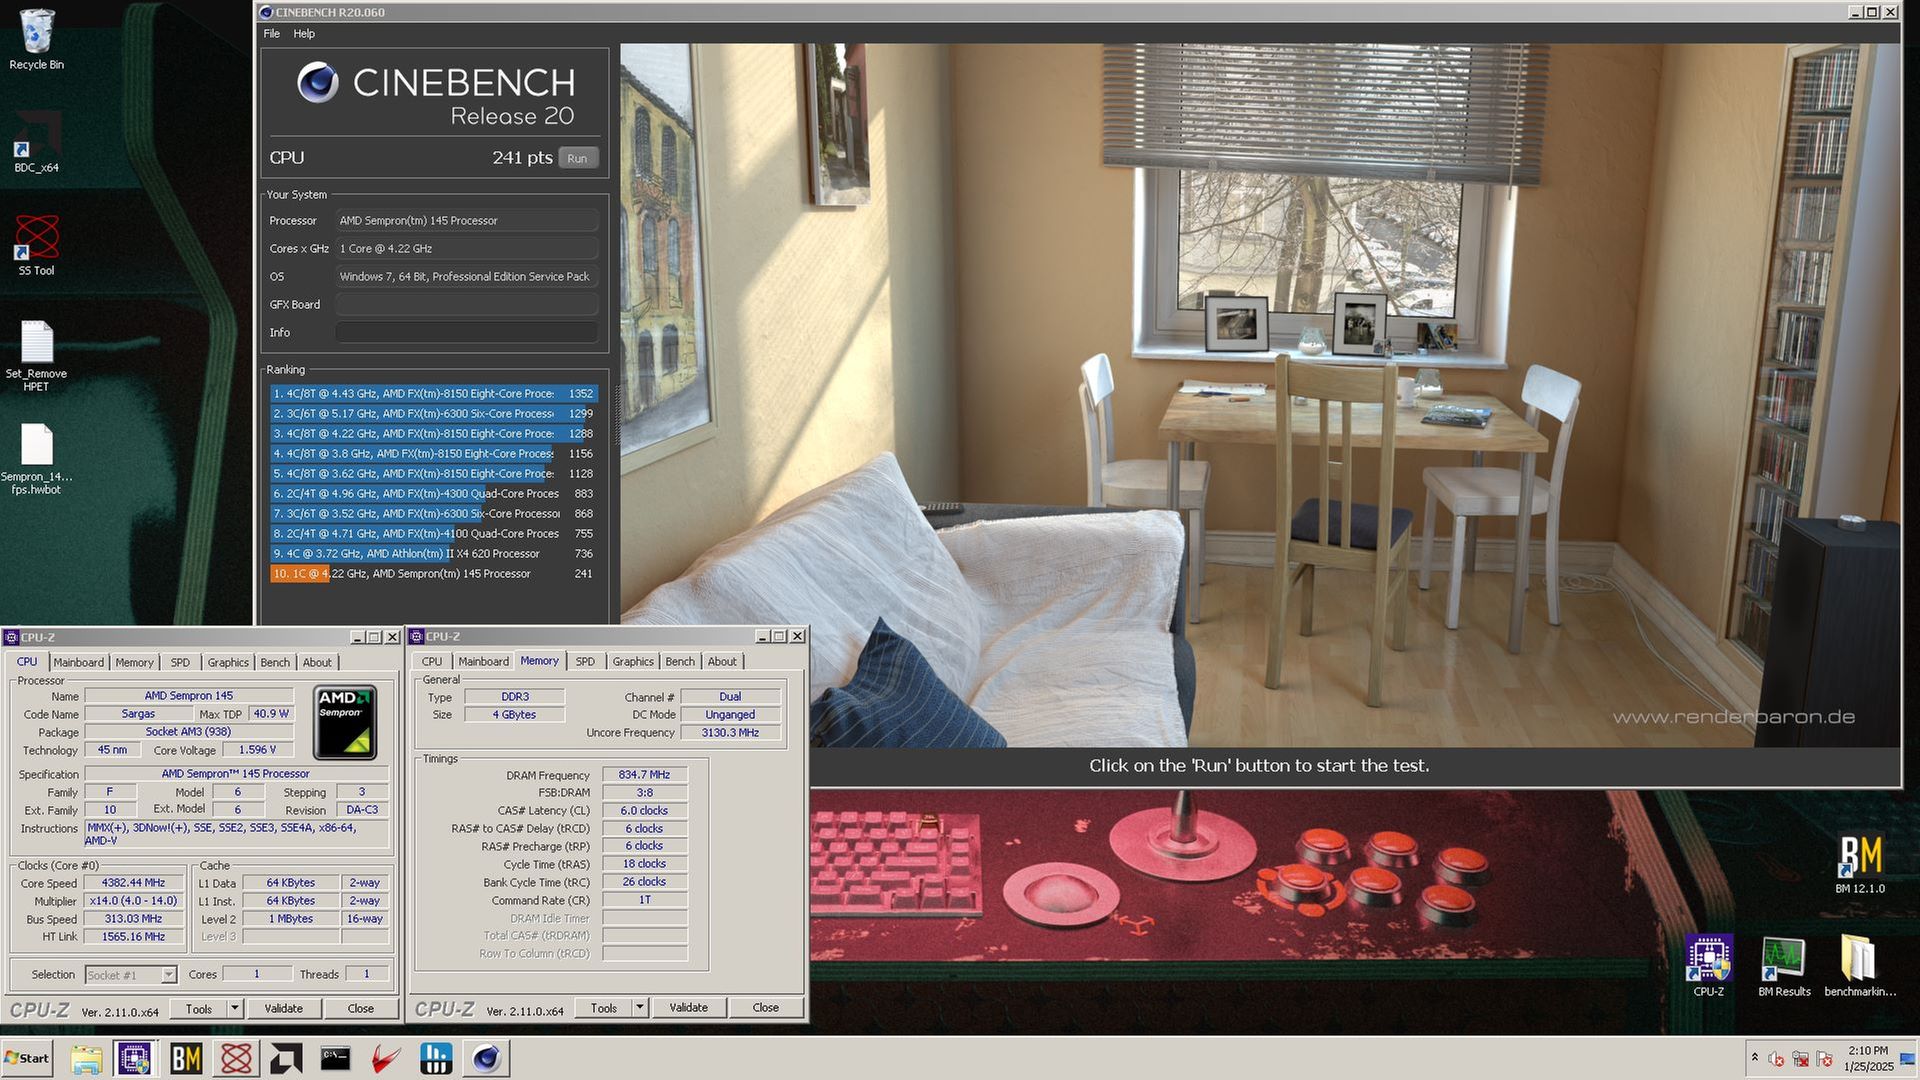This screenshot has width=1920, height=1080.
Task: Switch to Mainboard tab in left CPU-Z window
Action: coord(78,663)
